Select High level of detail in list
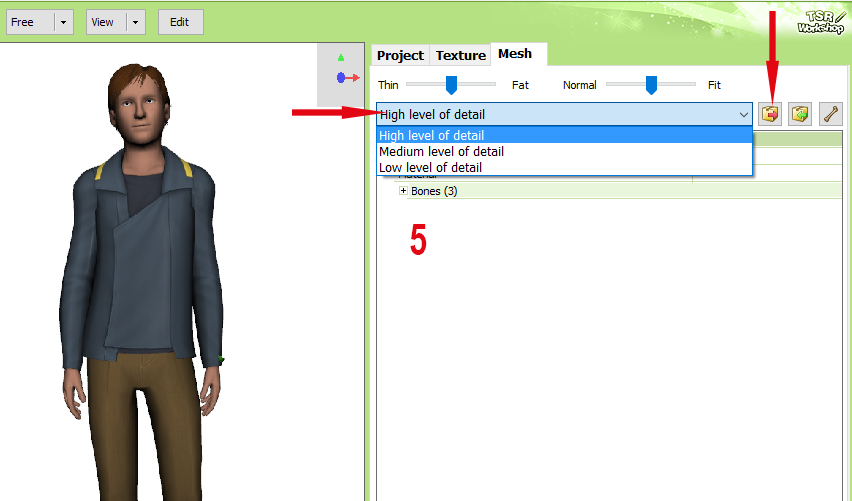This screenshot has width=852, height=501. [x=432, y=136]
